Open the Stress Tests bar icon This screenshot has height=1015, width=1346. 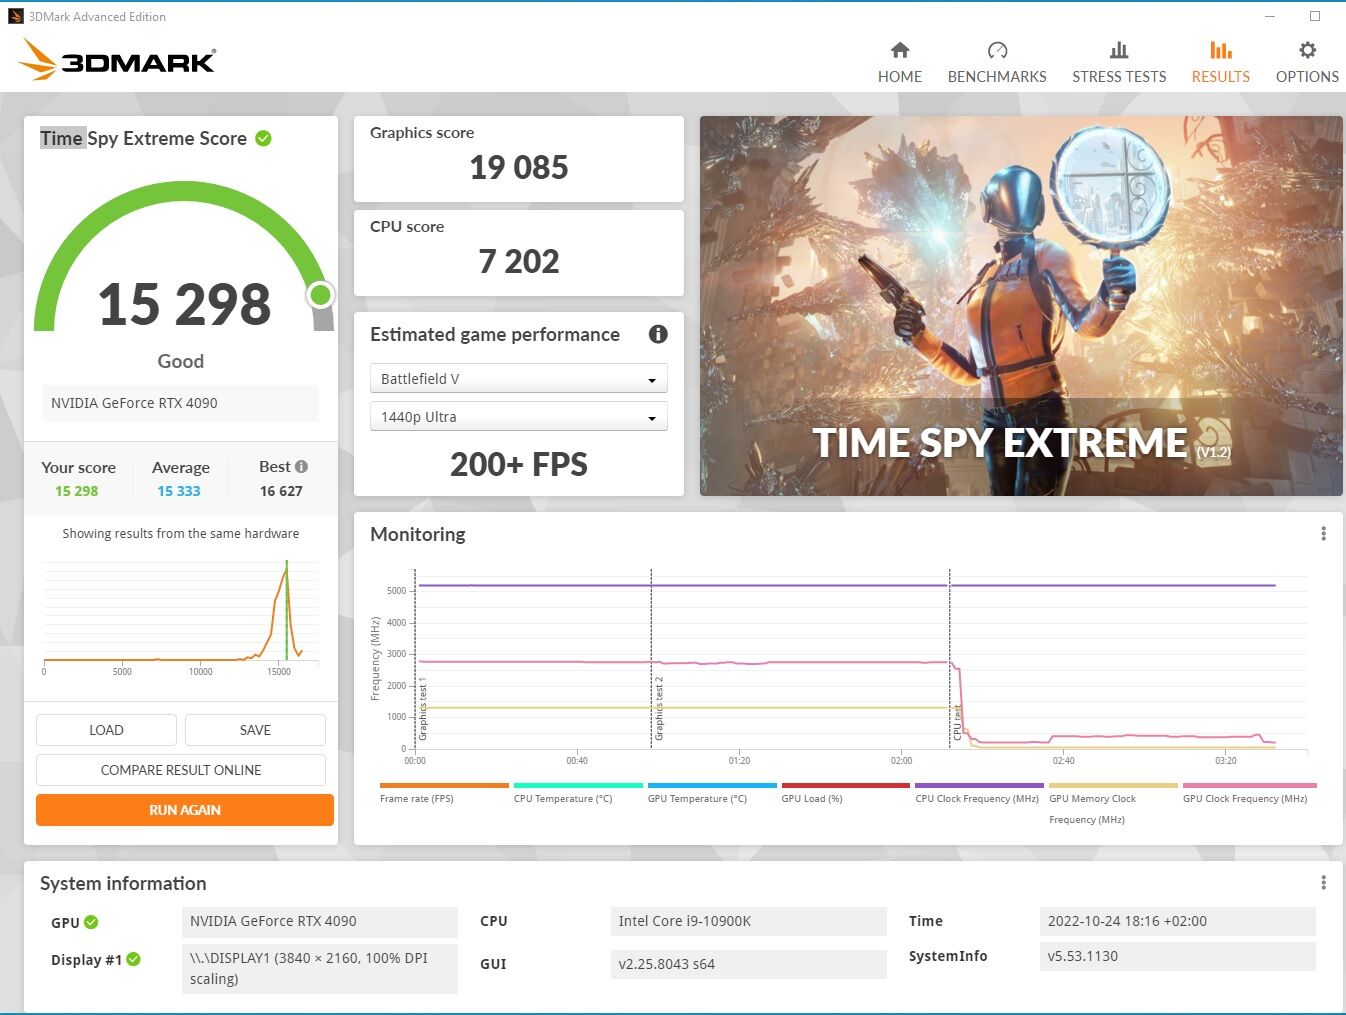click(1119, 50)
